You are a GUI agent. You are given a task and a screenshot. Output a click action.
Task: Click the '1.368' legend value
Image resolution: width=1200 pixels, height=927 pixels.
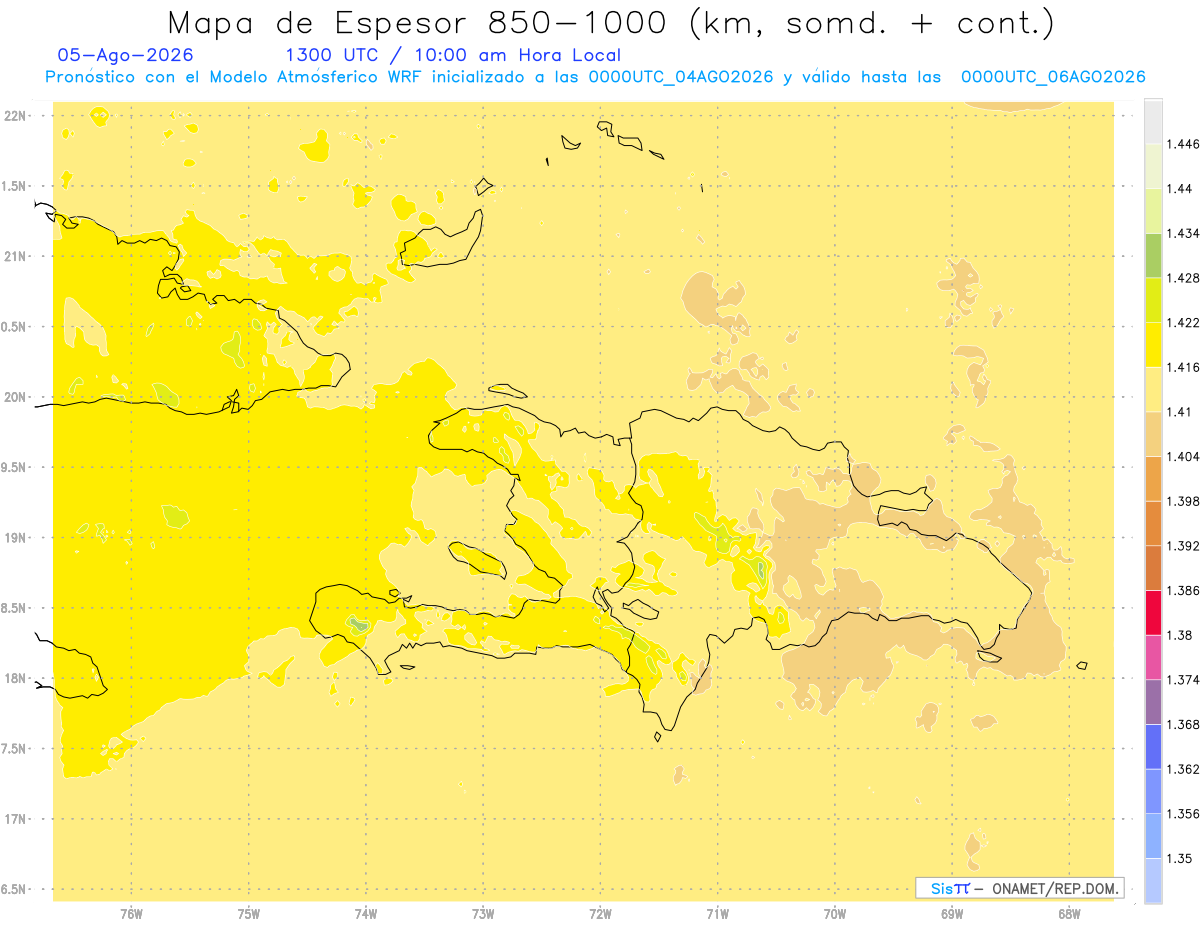click(1183, 724)
